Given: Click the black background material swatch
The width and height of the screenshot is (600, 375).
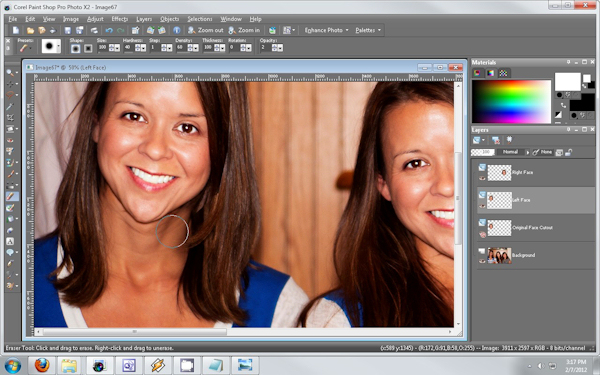Looking at the screenshot, I should 582,105.
